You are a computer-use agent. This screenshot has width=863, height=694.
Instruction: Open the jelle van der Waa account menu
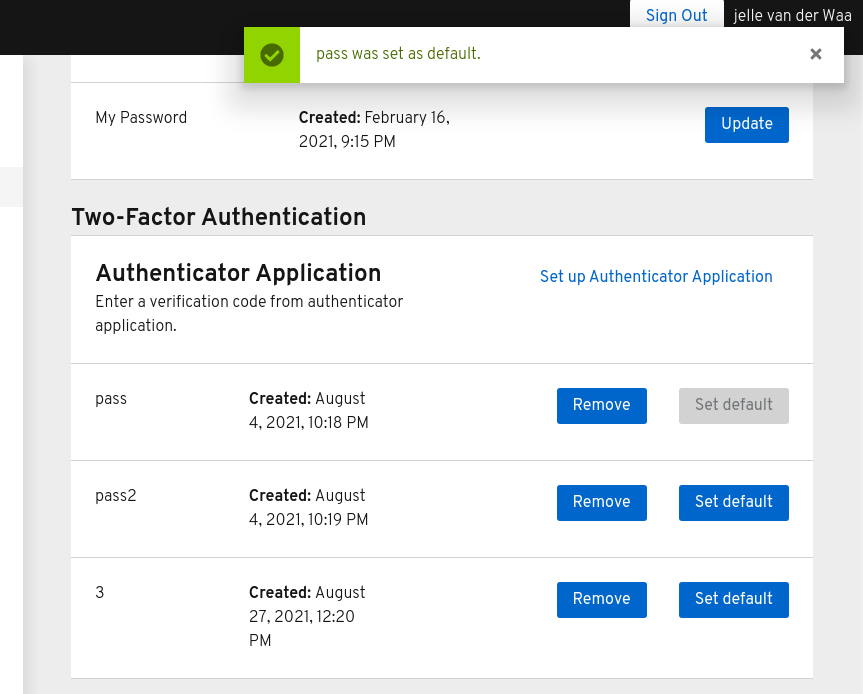tap(792, 15)
